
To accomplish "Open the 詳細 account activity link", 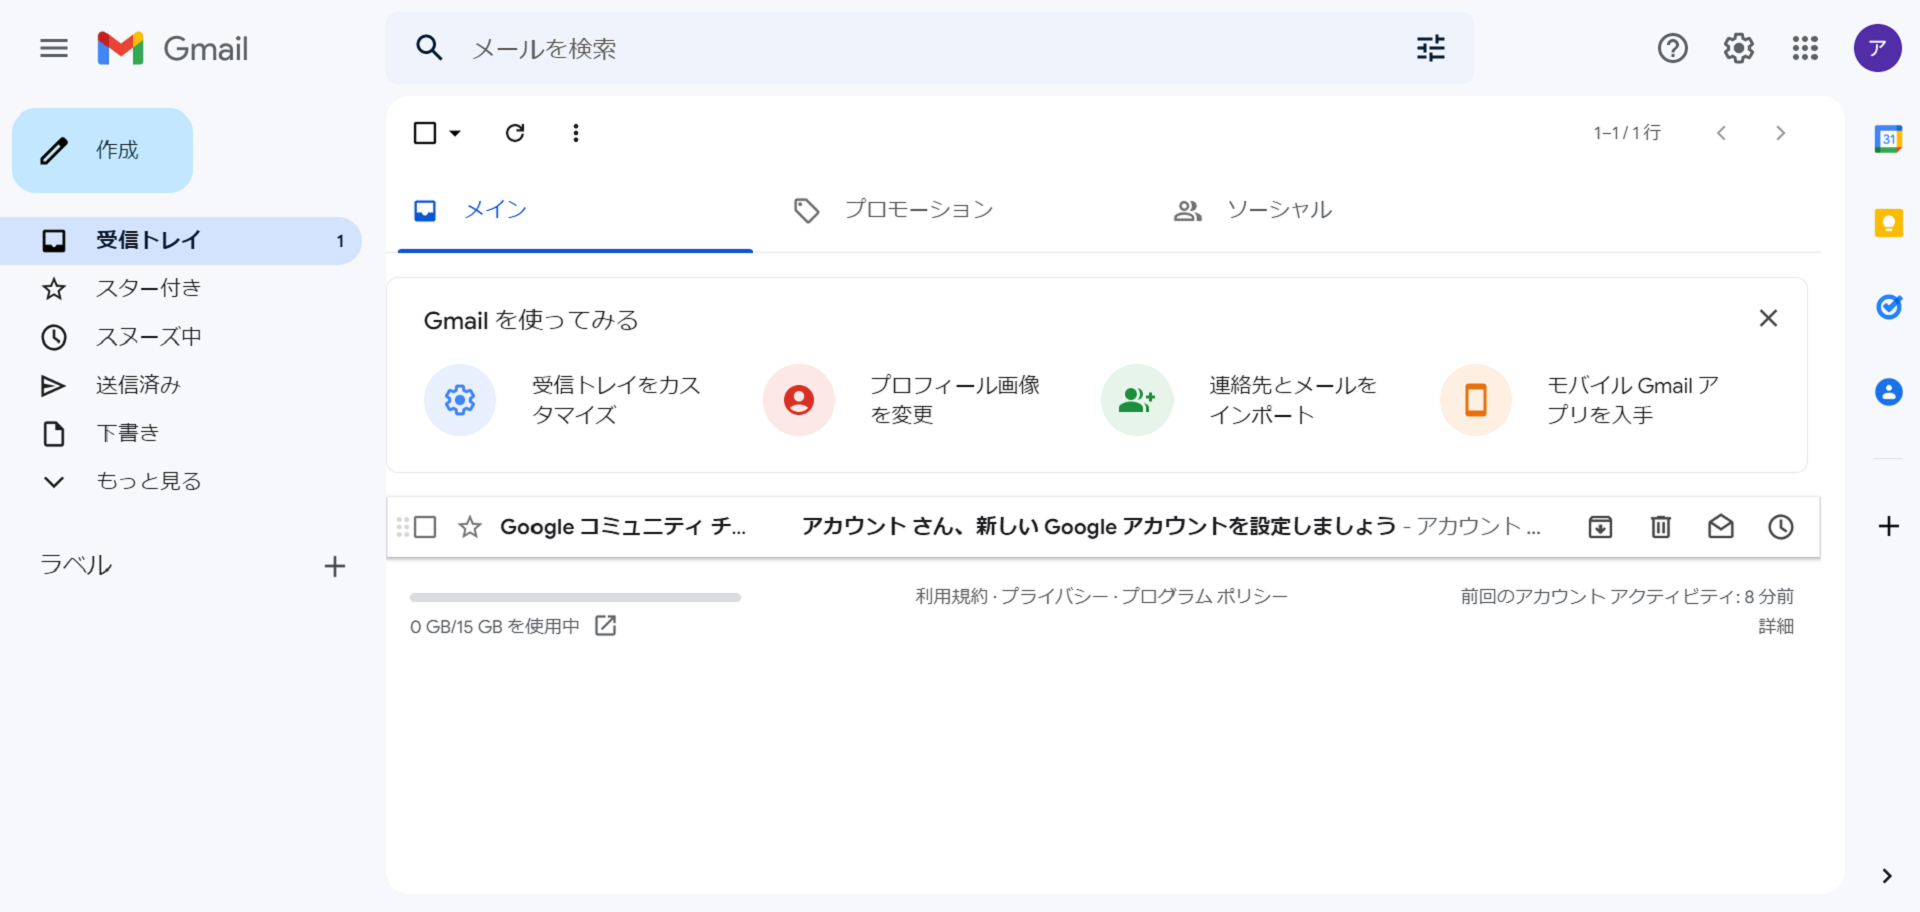I will click(x=1775, y=626).
